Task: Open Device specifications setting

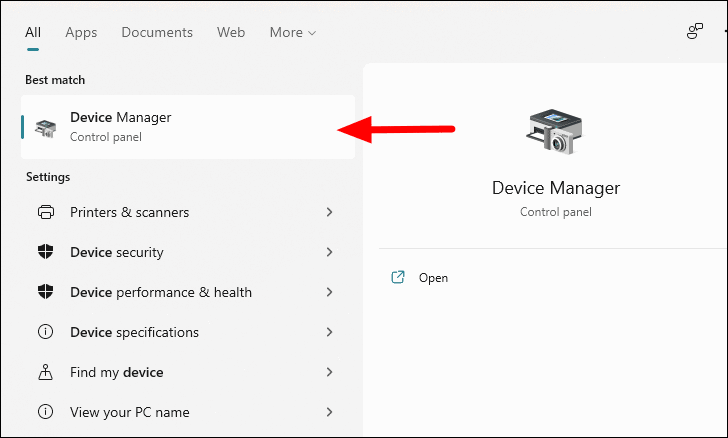Action: pos(186,332)
